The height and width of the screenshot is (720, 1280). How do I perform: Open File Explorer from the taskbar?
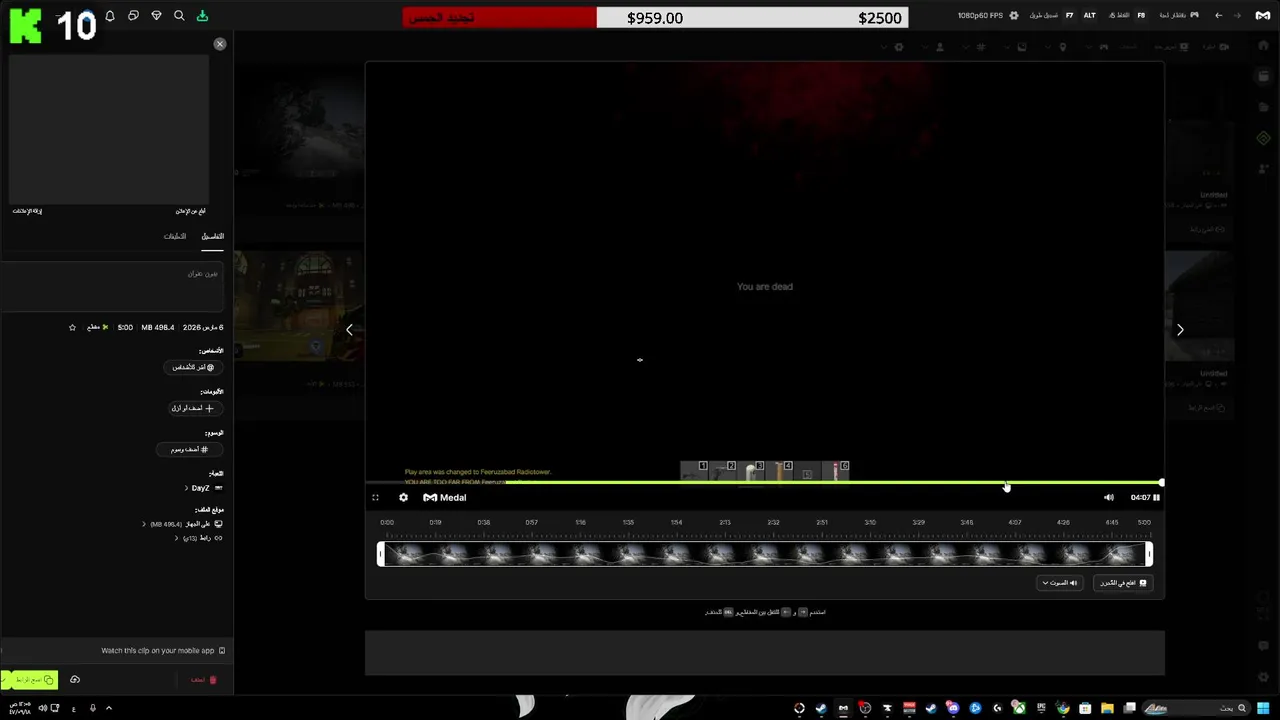1107,708
